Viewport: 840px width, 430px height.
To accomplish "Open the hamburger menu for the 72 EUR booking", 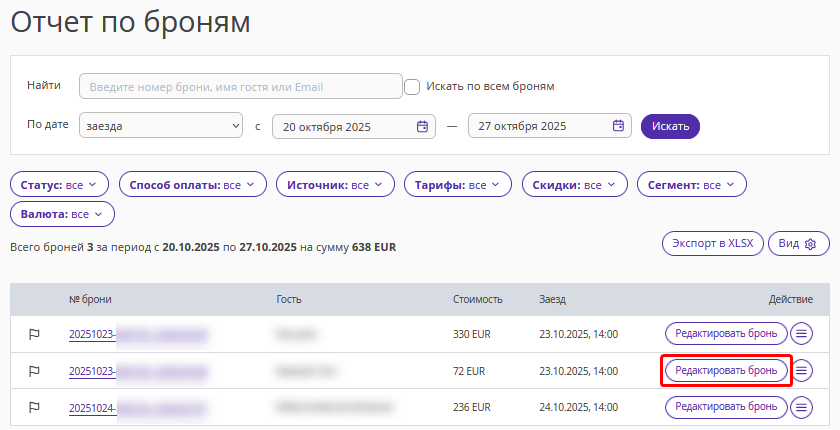I will [801, 371].
